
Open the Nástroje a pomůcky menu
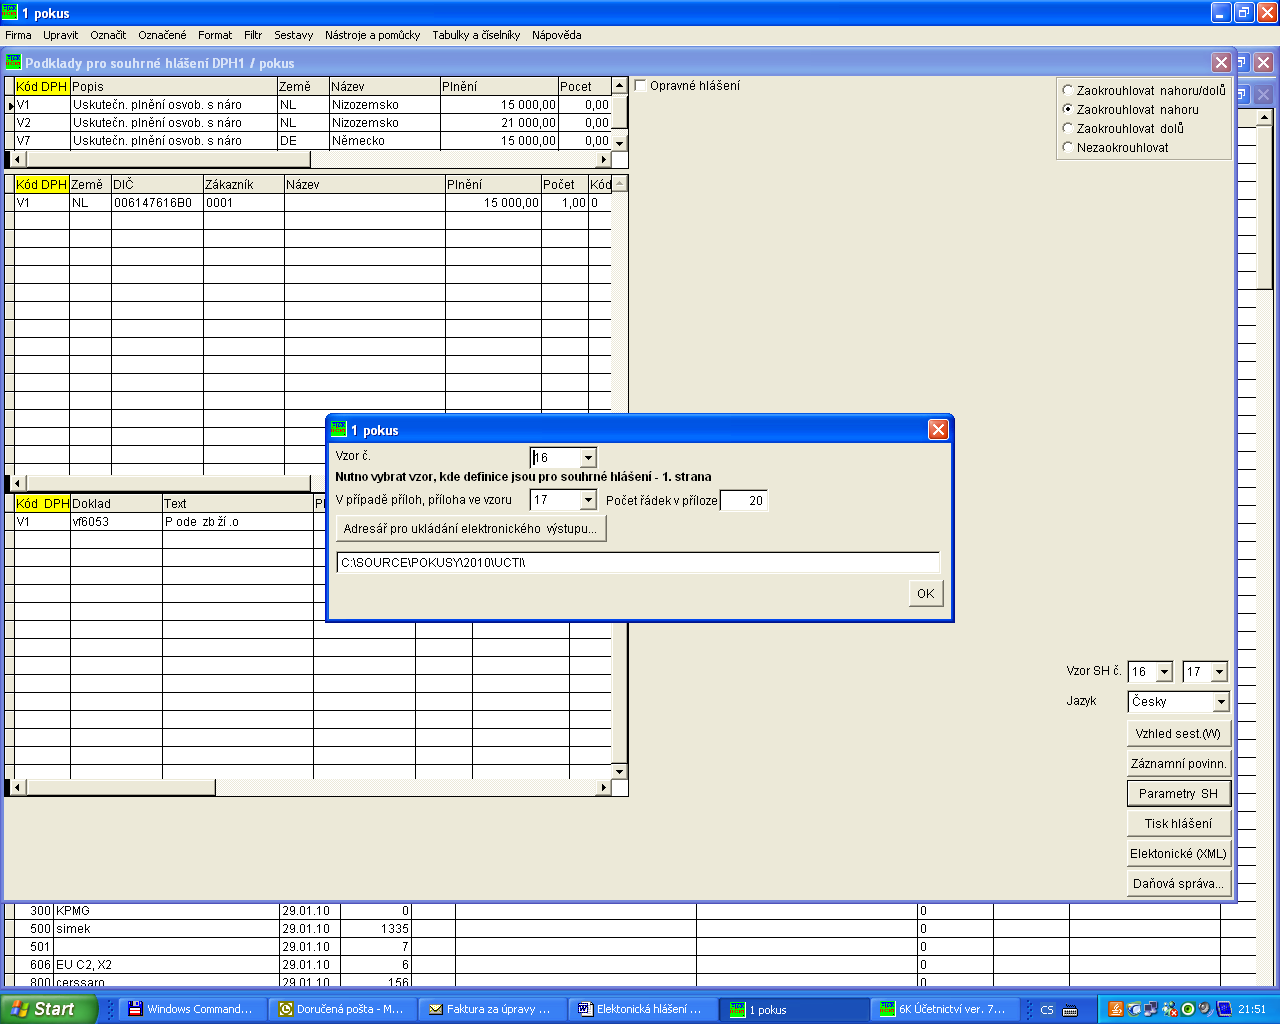tap(372, 35)
